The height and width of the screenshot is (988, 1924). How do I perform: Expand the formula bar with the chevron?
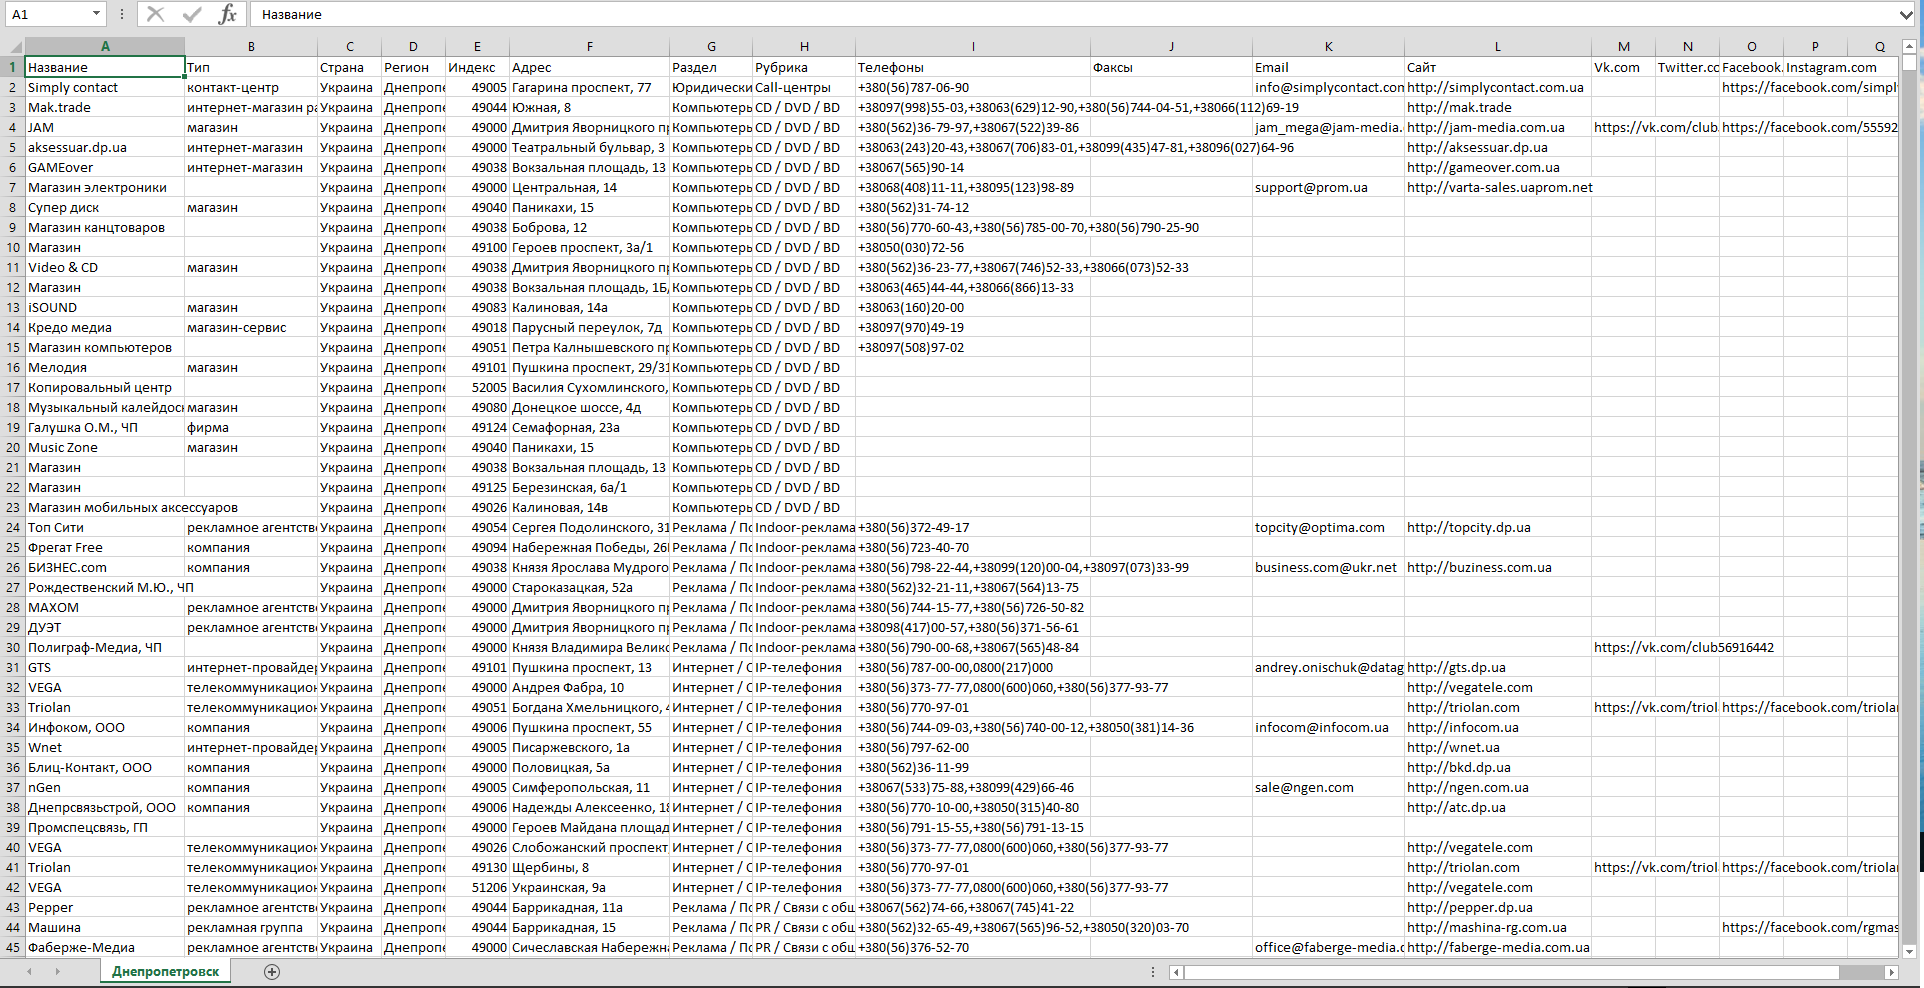click(x=1905, y=14)
